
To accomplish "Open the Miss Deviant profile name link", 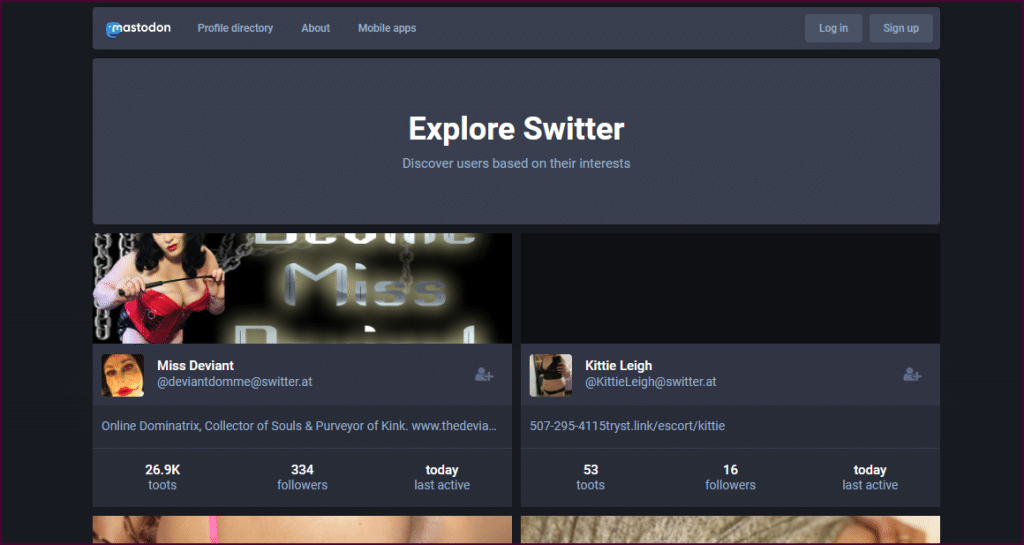I will click(195, 366).
